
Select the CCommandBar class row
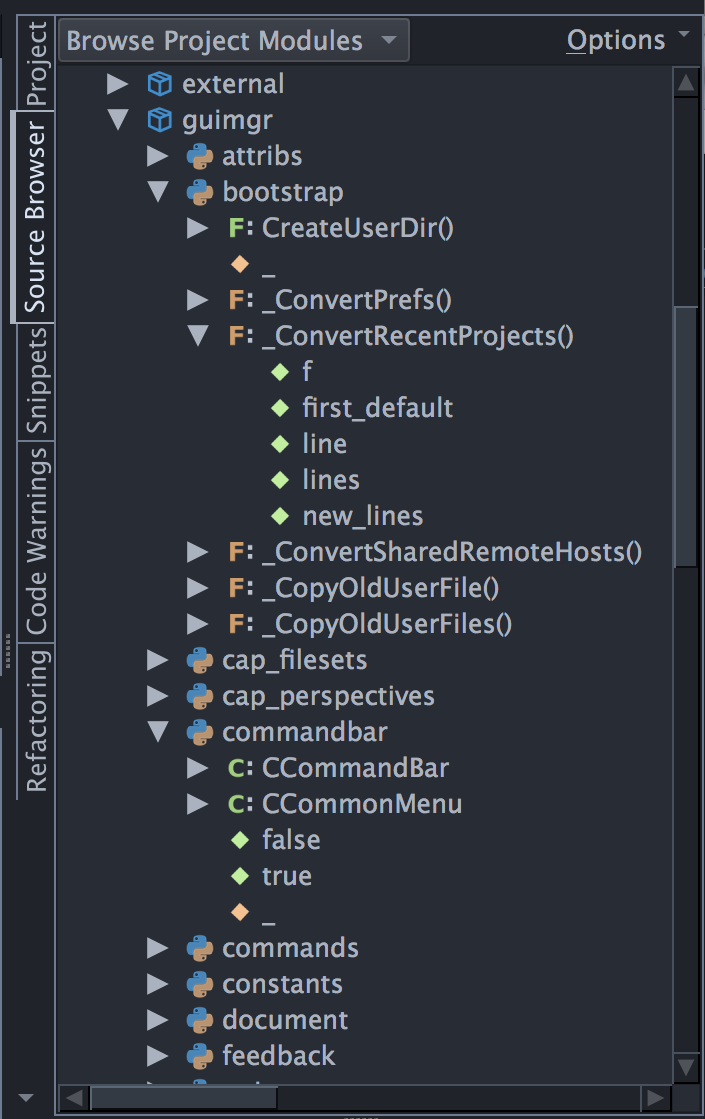click(365, 768)
